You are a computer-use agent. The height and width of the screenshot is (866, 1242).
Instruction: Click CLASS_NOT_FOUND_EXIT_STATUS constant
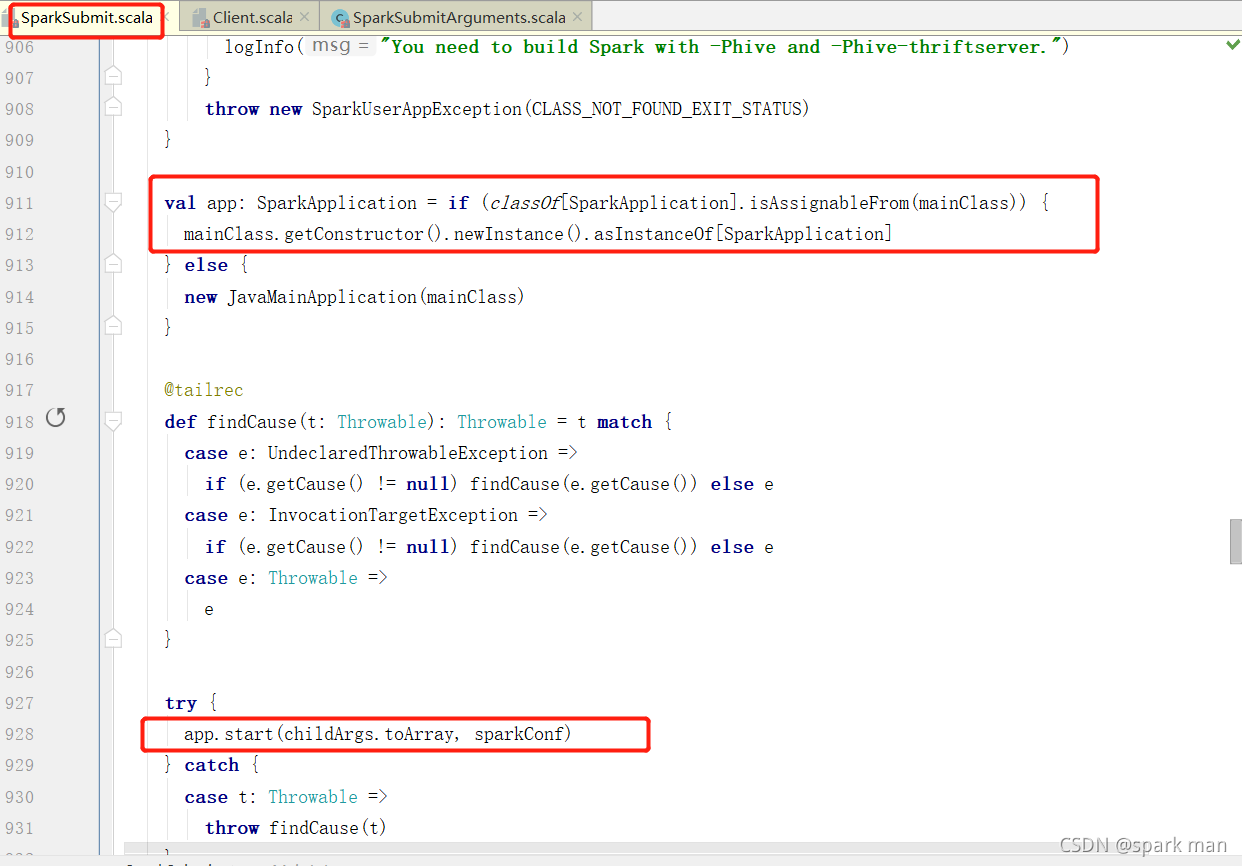[665, 109]
